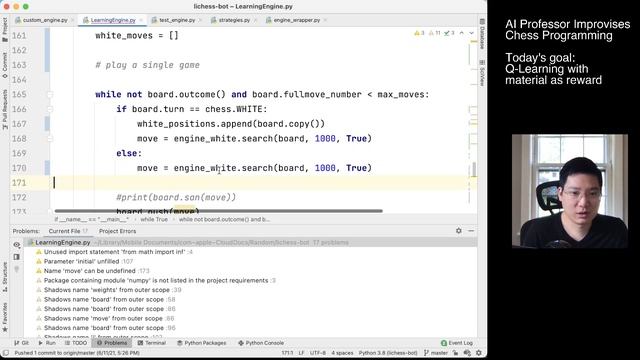Open the Run tool window

(x=47, y=343)
